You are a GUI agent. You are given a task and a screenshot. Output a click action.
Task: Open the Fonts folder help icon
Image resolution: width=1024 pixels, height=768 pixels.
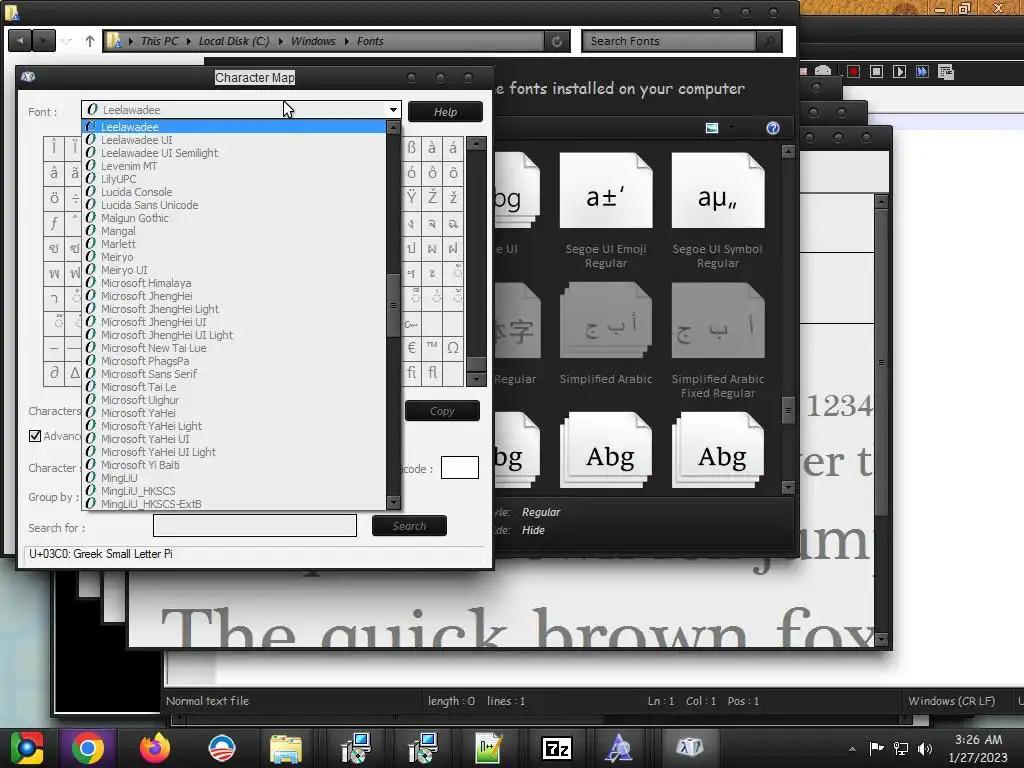(x=773, y=128)
